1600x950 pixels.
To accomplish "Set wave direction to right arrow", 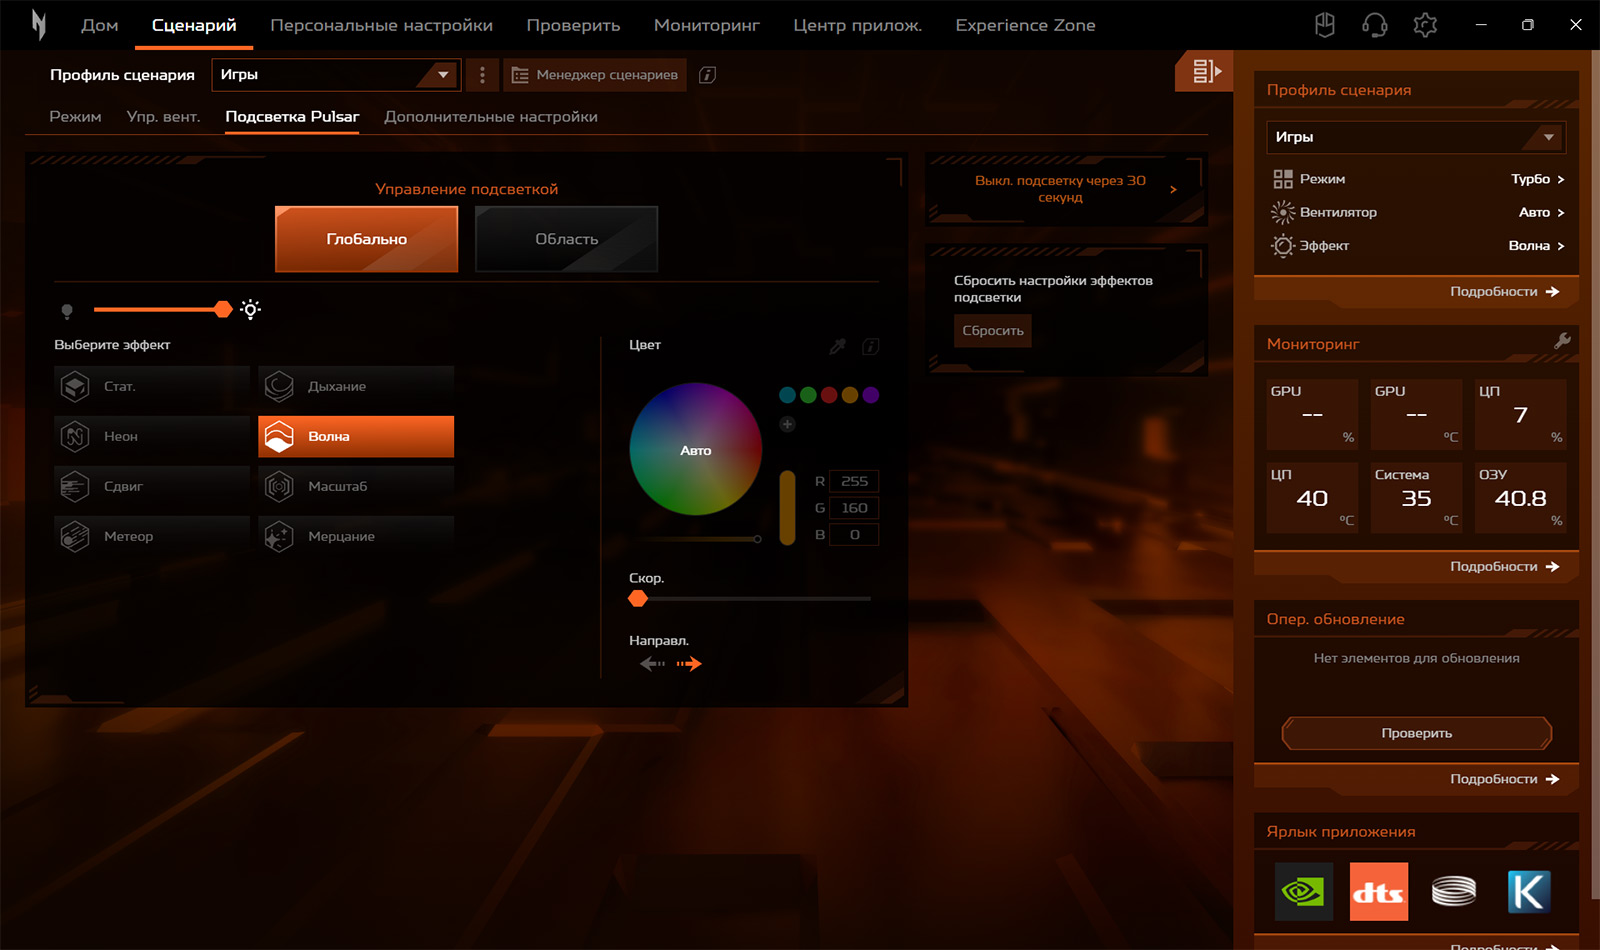I will (x=689, y=664).
